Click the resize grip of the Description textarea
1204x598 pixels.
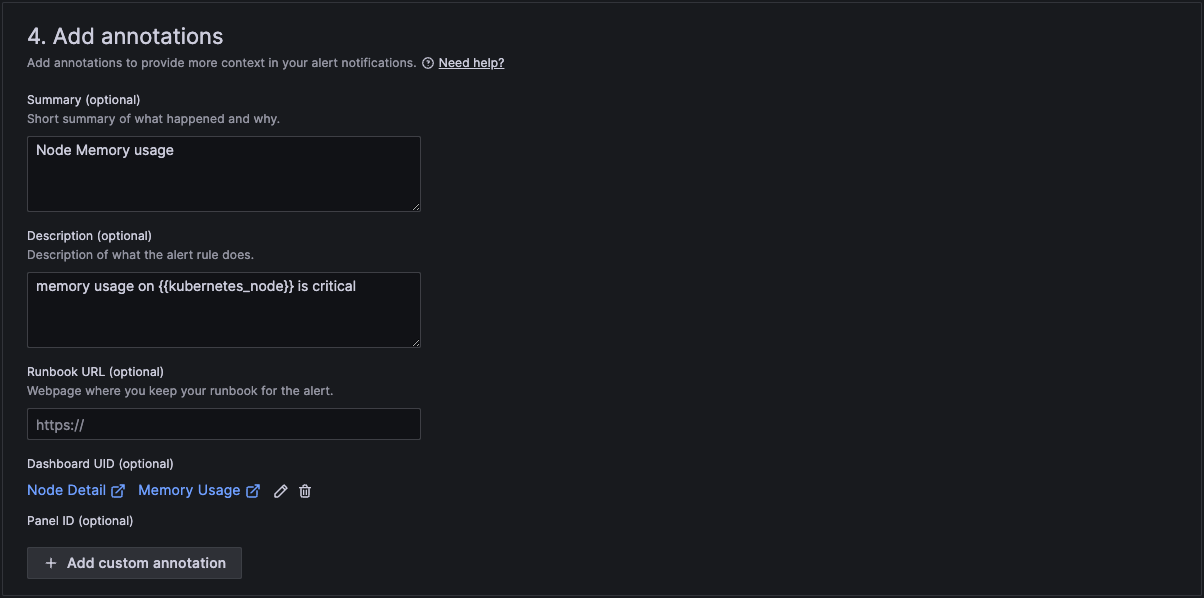415,342
